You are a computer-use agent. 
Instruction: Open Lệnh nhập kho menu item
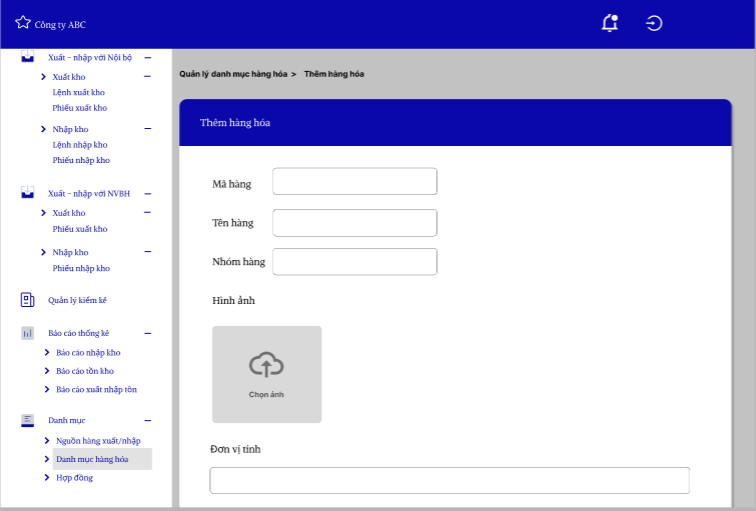click(x=80, y=145)
